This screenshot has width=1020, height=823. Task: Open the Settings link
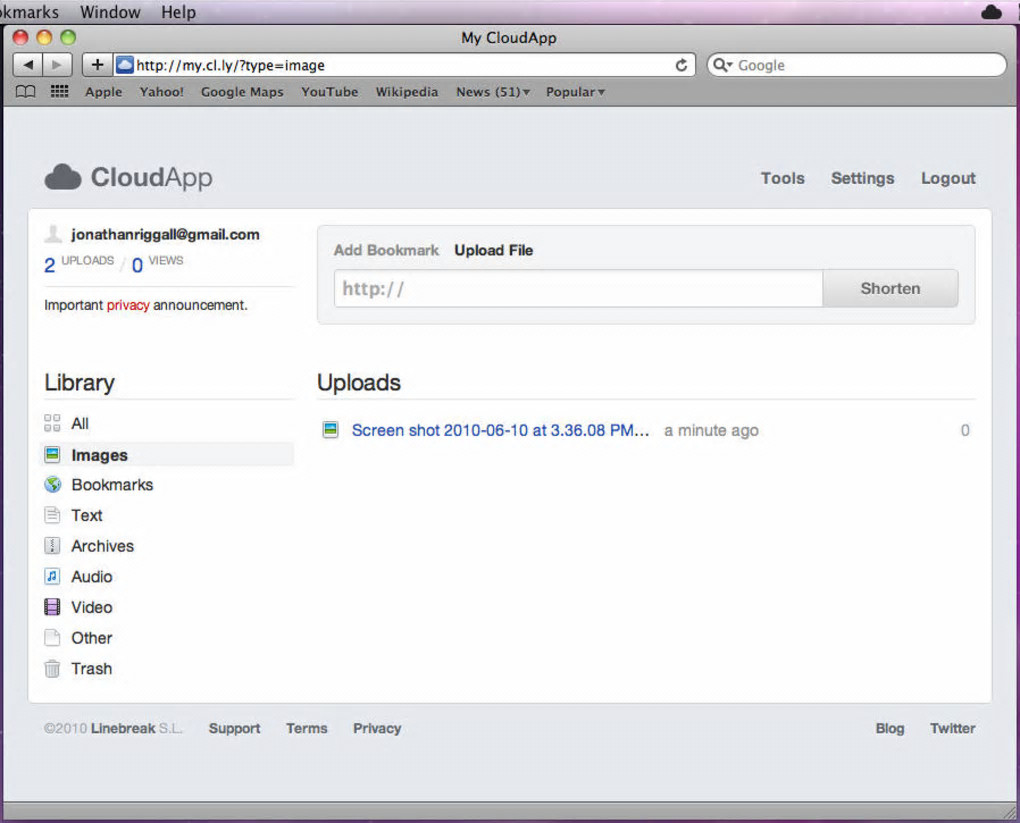863,178
